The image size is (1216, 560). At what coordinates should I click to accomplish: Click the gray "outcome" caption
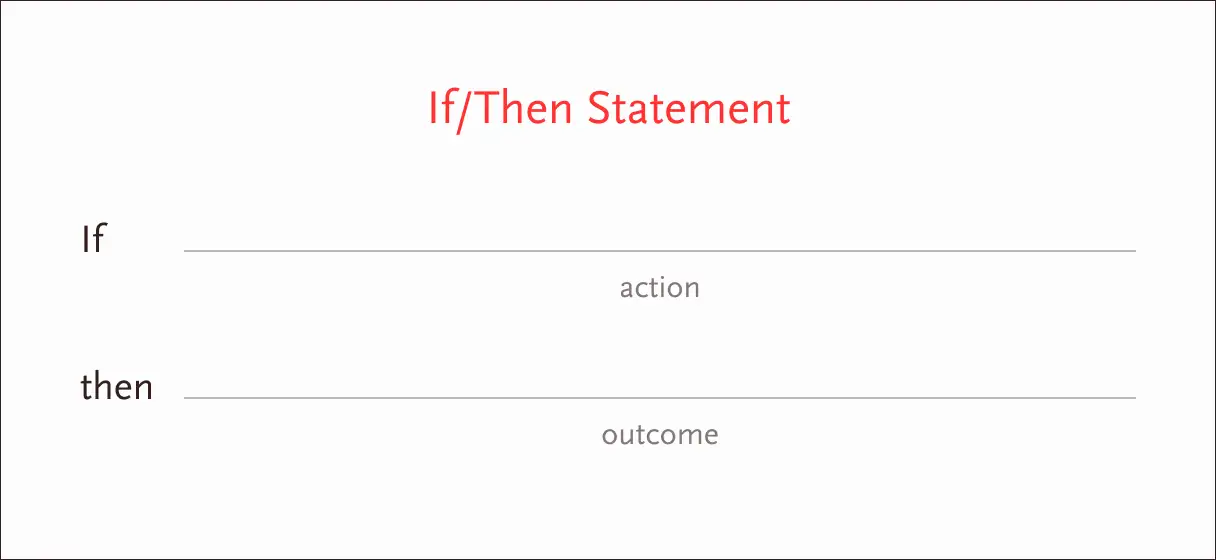point(660,435)
